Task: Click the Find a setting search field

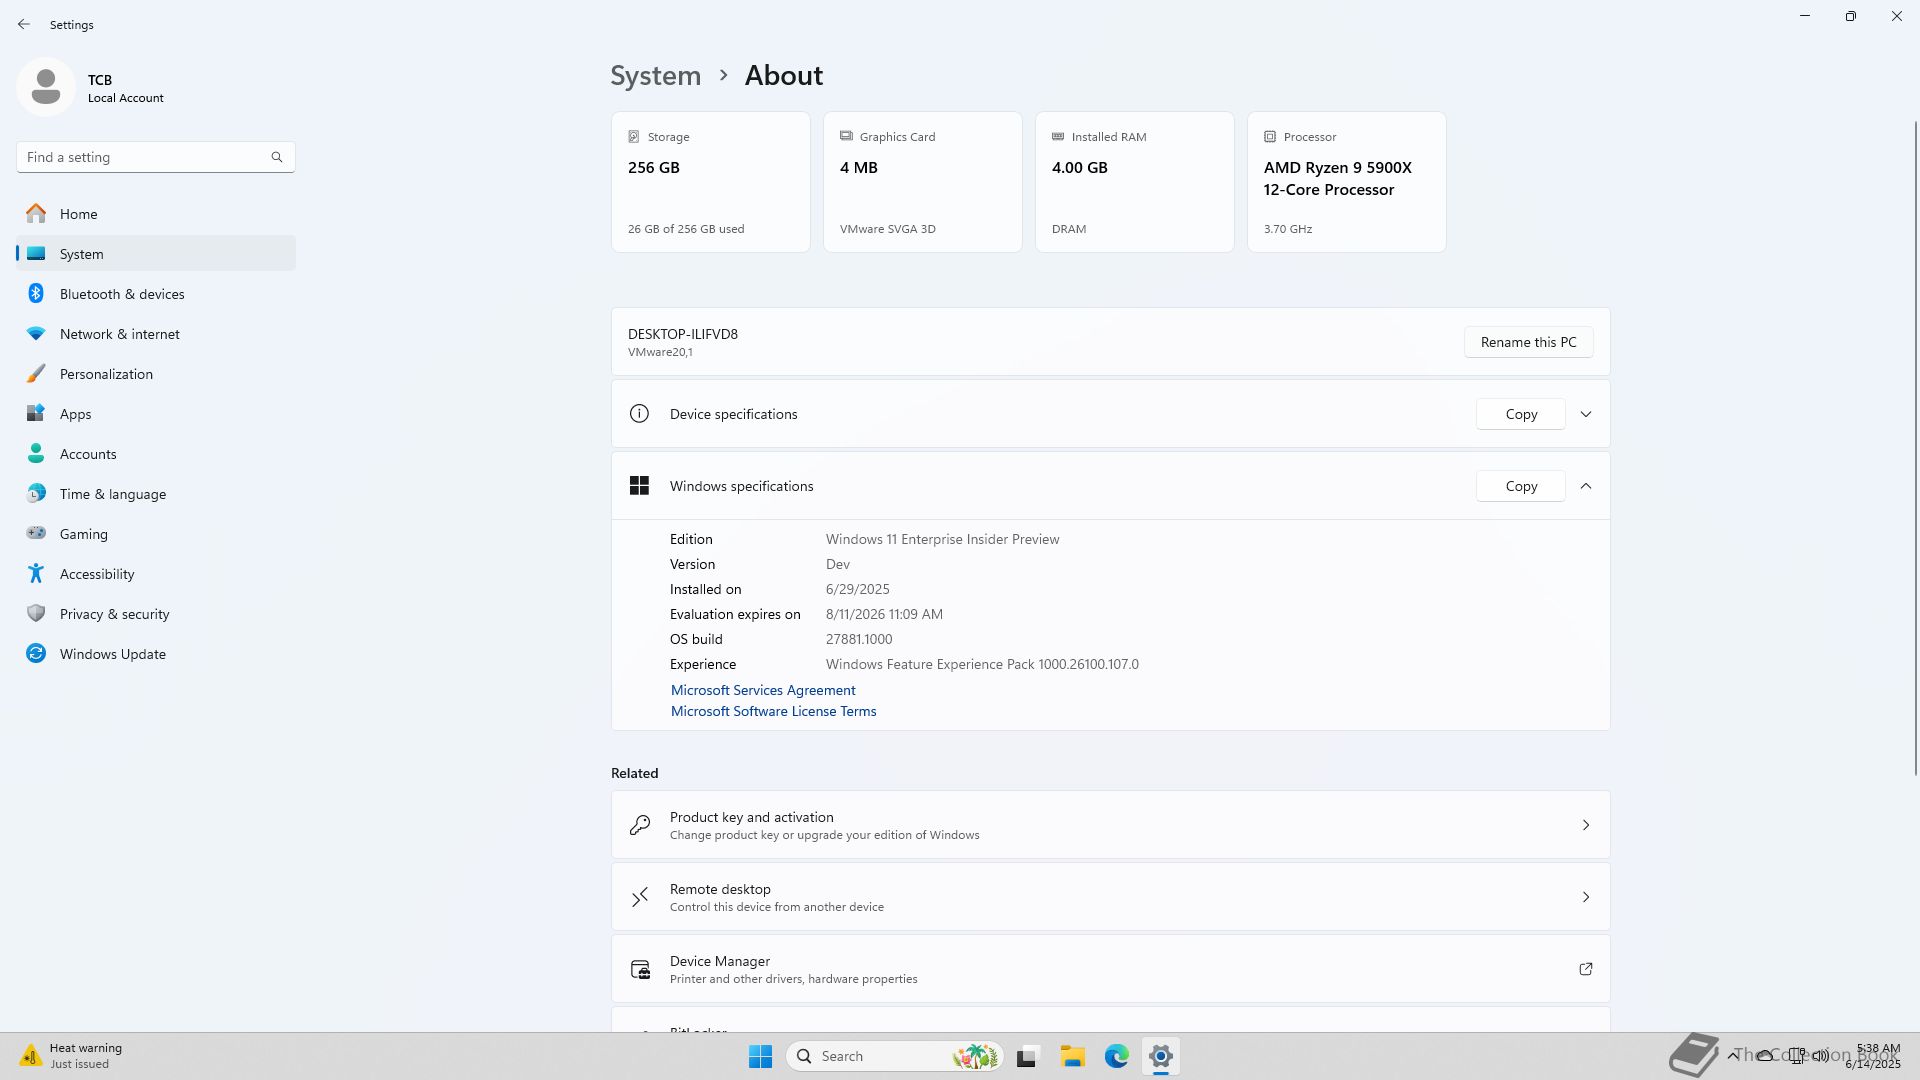Action: (x=140, y=157)
